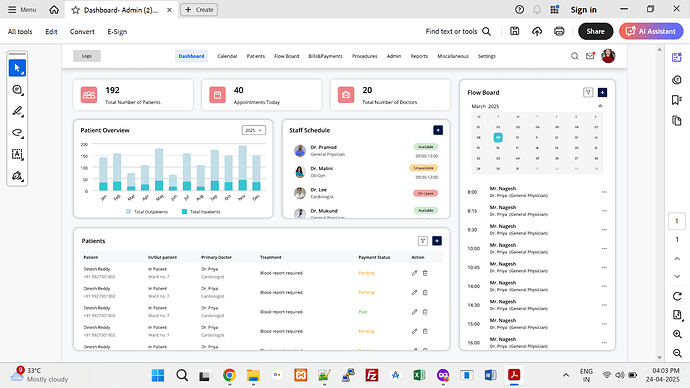This screenshot has width=690, height=388.
Task: Print the document with printer icon
Action: pos(559,31)
